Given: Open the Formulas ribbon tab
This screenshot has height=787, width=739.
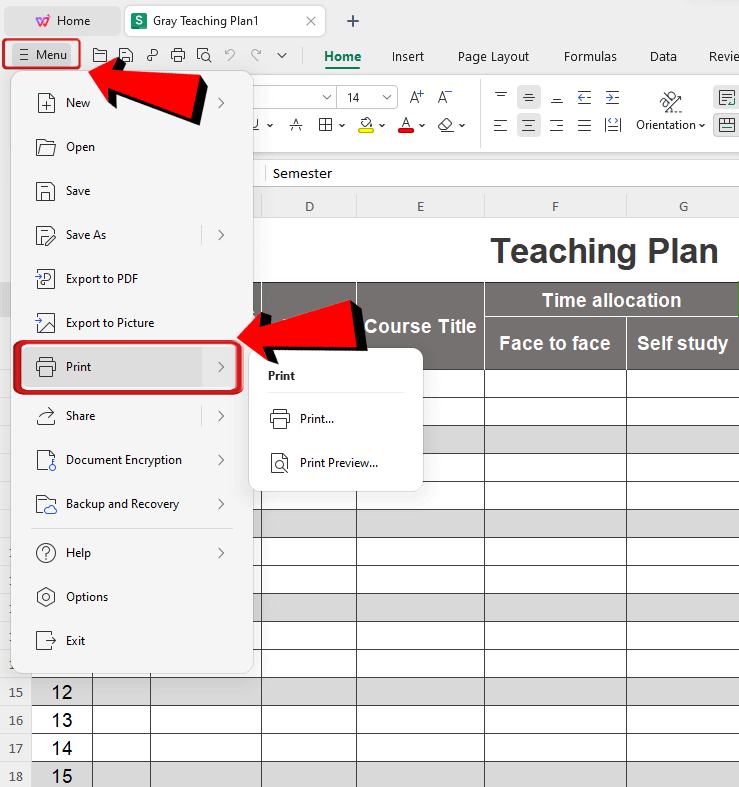Looking at the screenshot, I should [590, 57].
